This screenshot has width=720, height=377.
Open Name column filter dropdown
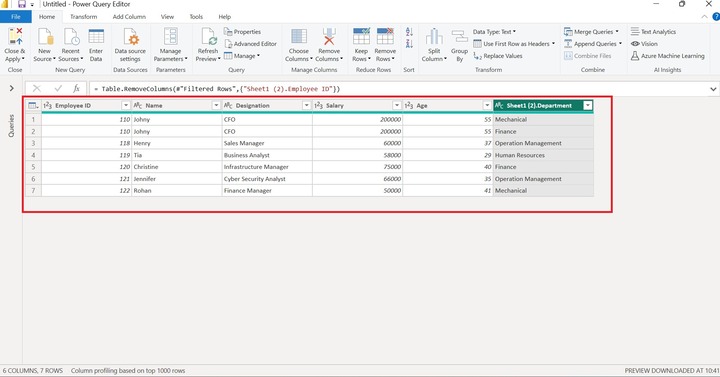point(216,106)
